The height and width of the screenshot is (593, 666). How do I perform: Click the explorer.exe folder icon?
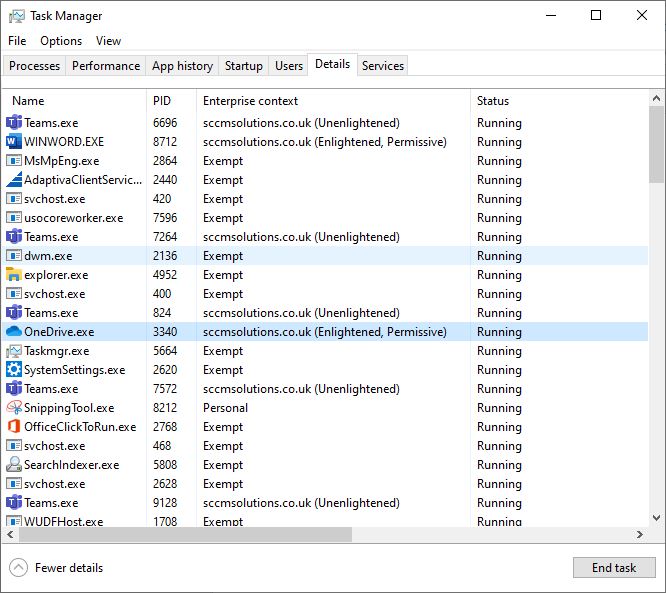(14, 275)
